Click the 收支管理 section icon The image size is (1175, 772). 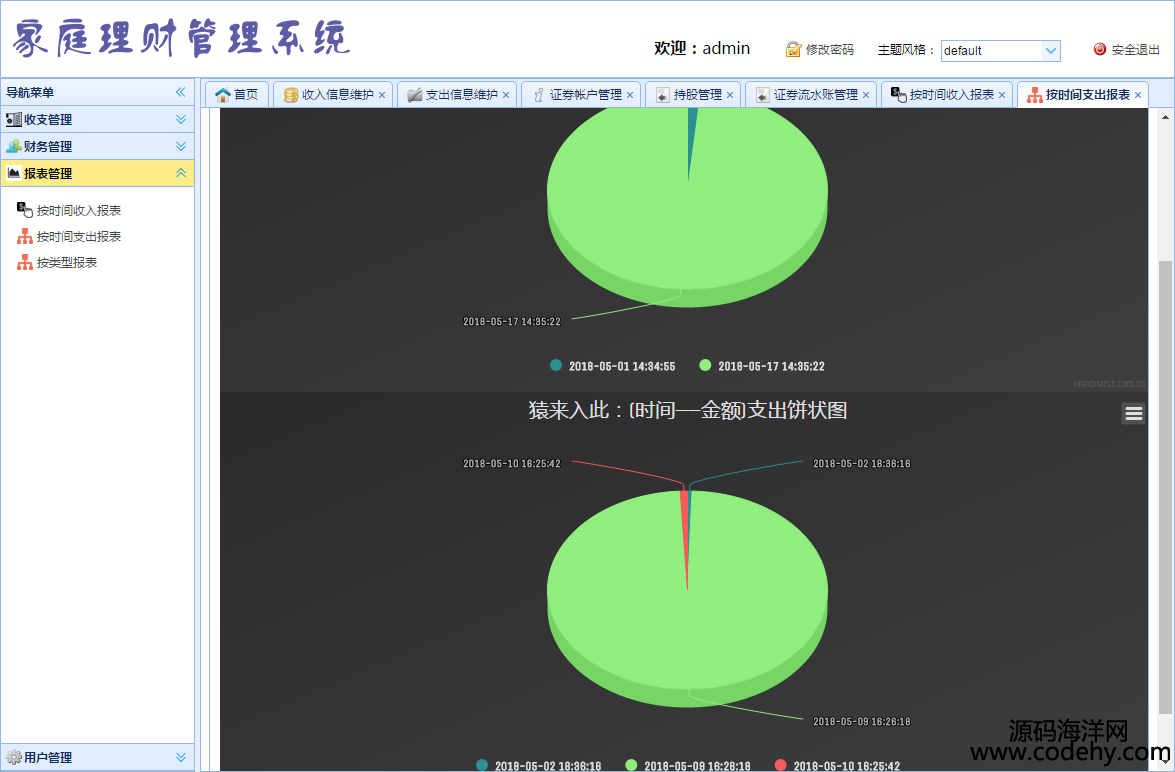pos(13,119)
